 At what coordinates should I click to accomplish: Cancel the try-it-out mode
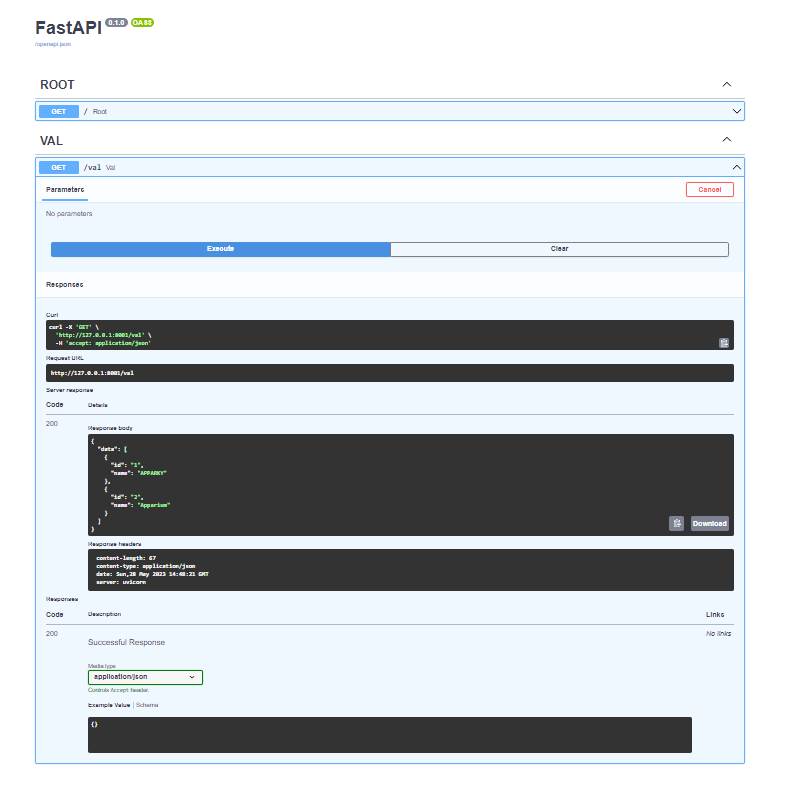click(x=710, y=190)
